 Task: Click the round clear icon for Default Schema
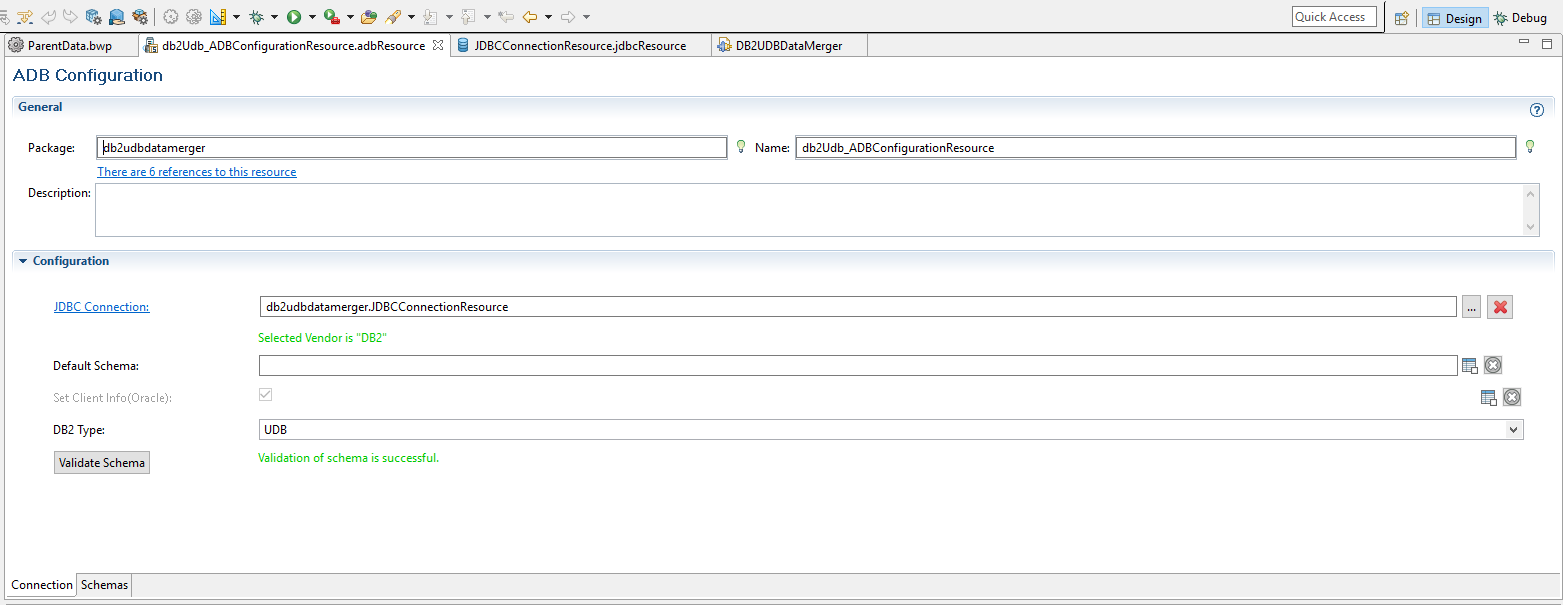coord(1493,366)
